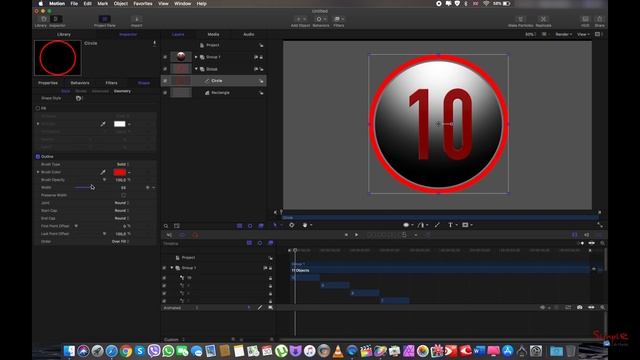Click the Import toolbar button
Viewport: 640px width, 360px height.
[137, 19]
